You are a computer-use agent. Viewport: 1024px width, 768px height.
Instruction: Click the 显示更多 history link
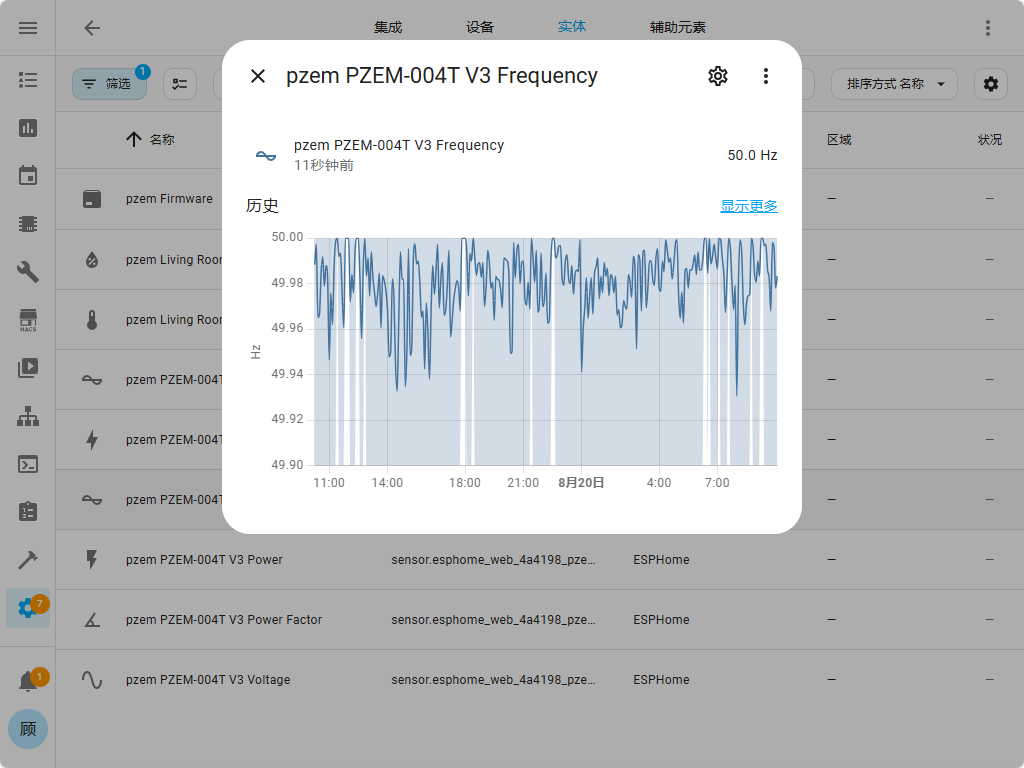point(748,206)
